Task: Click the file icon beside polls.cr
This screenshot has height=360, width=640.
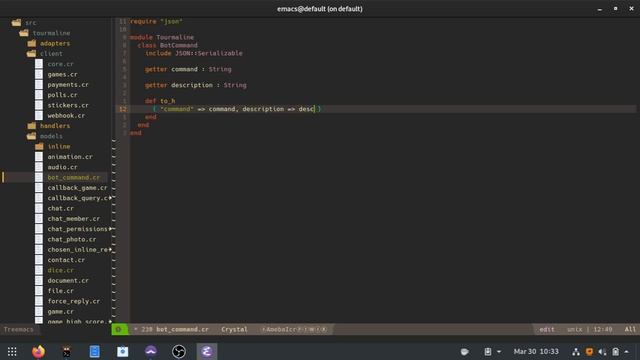Action: click(x=39, y=95)
